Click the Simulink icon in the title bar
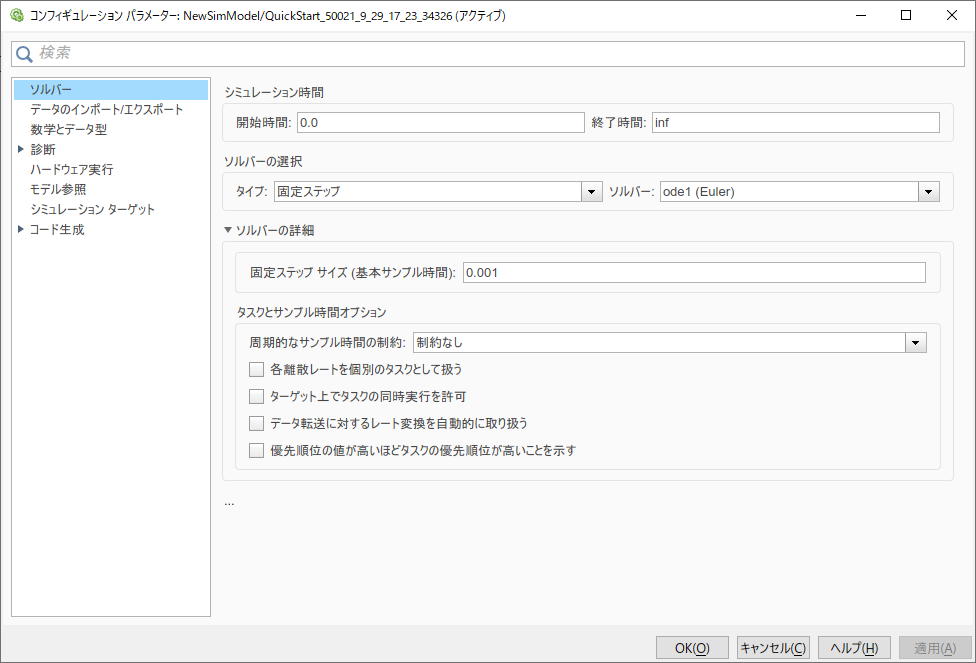This screenshot has height=663, width=976. point(17,15)
